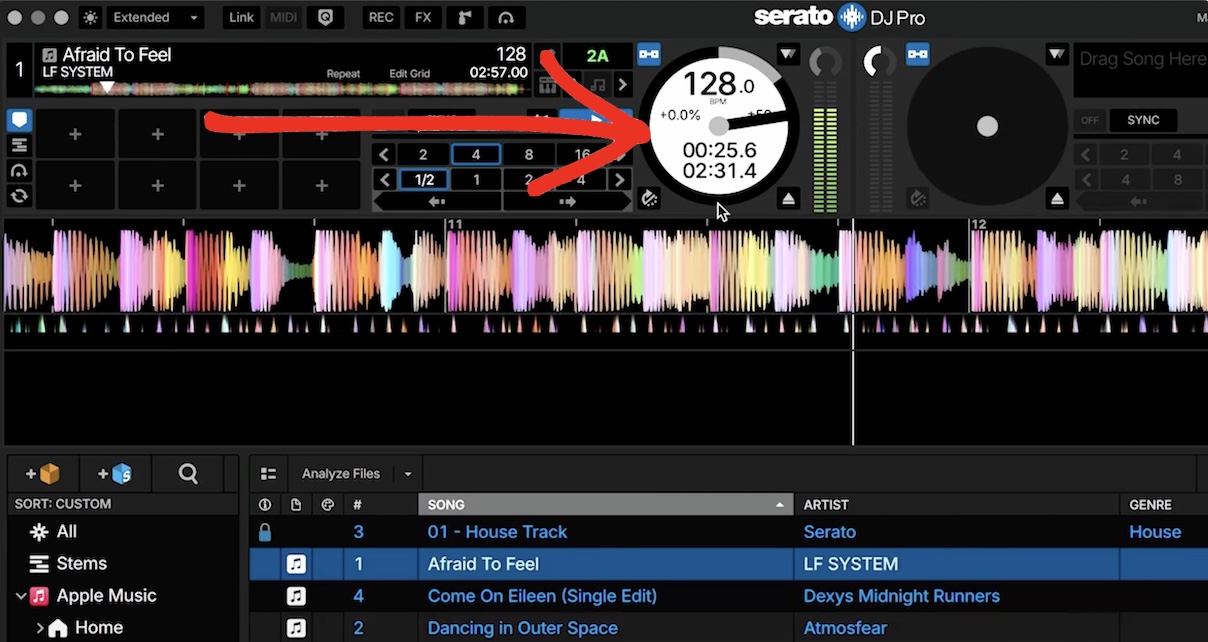Sort library by the GENRE column

pyautogui.click(x=1163, y=505)
